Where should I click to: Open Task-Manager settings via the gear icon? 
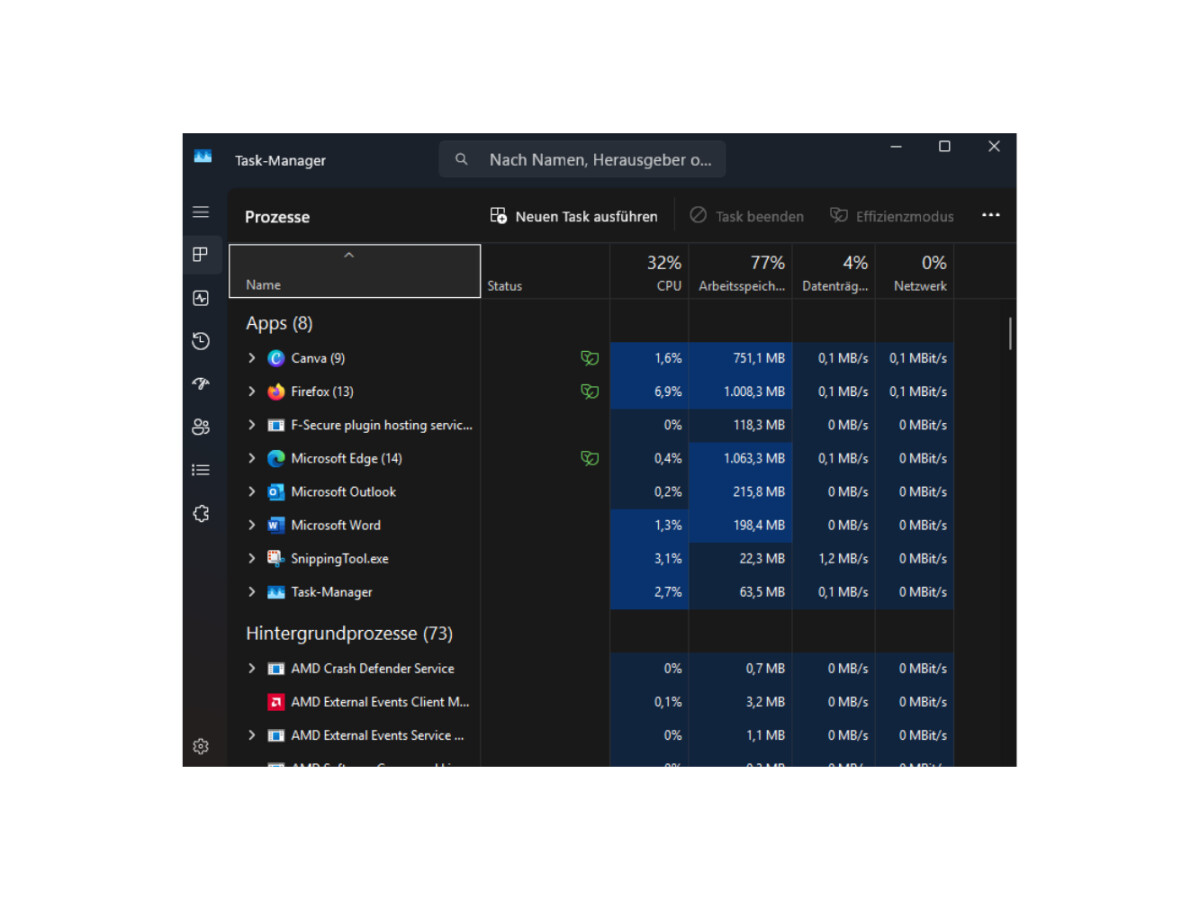tap(201, 746)
